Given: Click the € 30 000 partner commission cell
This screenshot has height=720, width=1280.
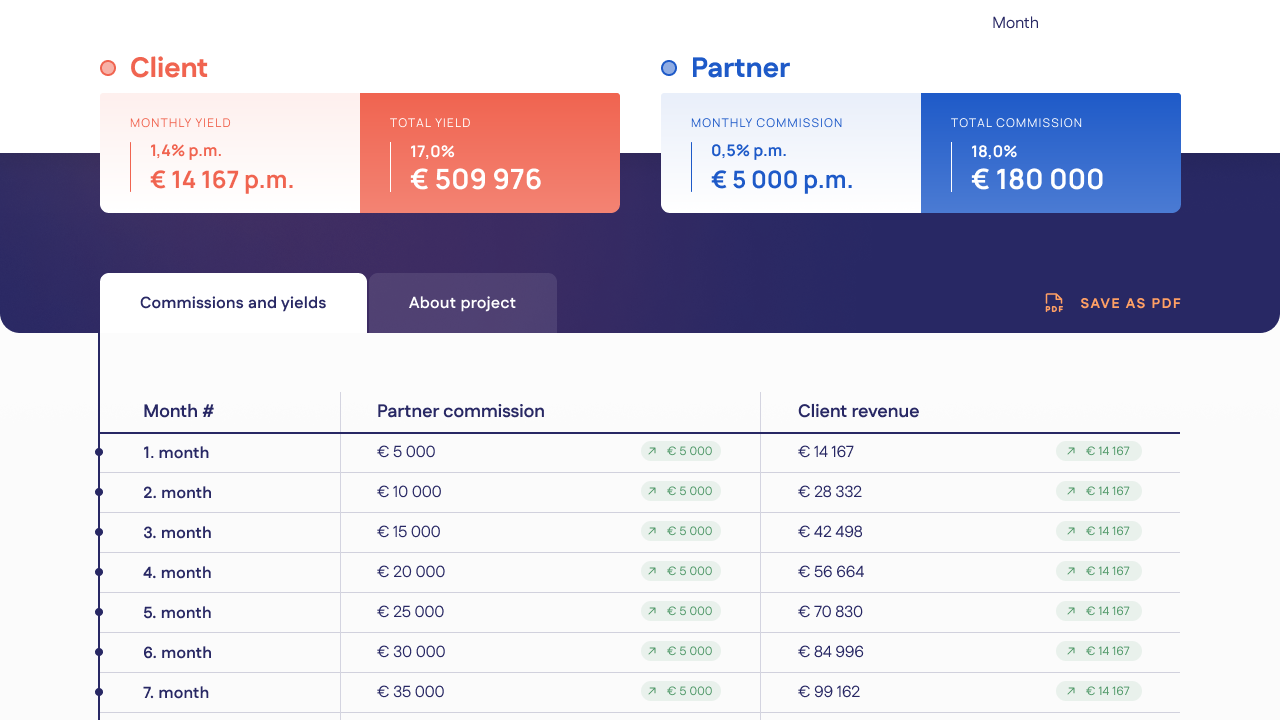Looking at the screenshot, I should [x=411, y=652].
